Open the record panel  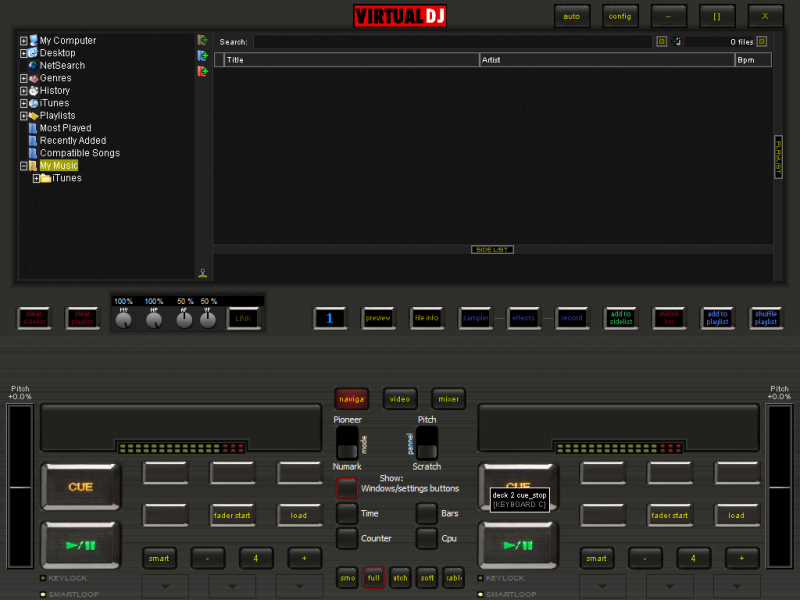click(572, 318)
